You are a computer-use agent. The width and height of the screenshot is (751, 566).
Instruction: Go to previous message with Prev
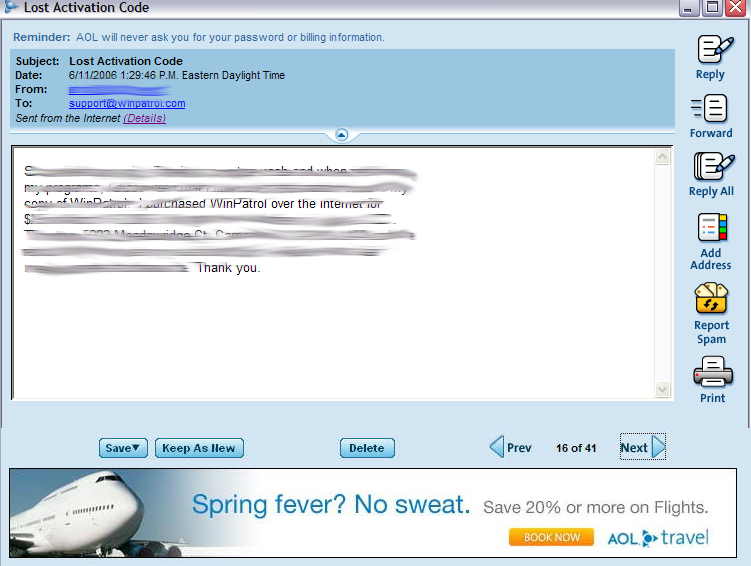[x=511, y=447]
